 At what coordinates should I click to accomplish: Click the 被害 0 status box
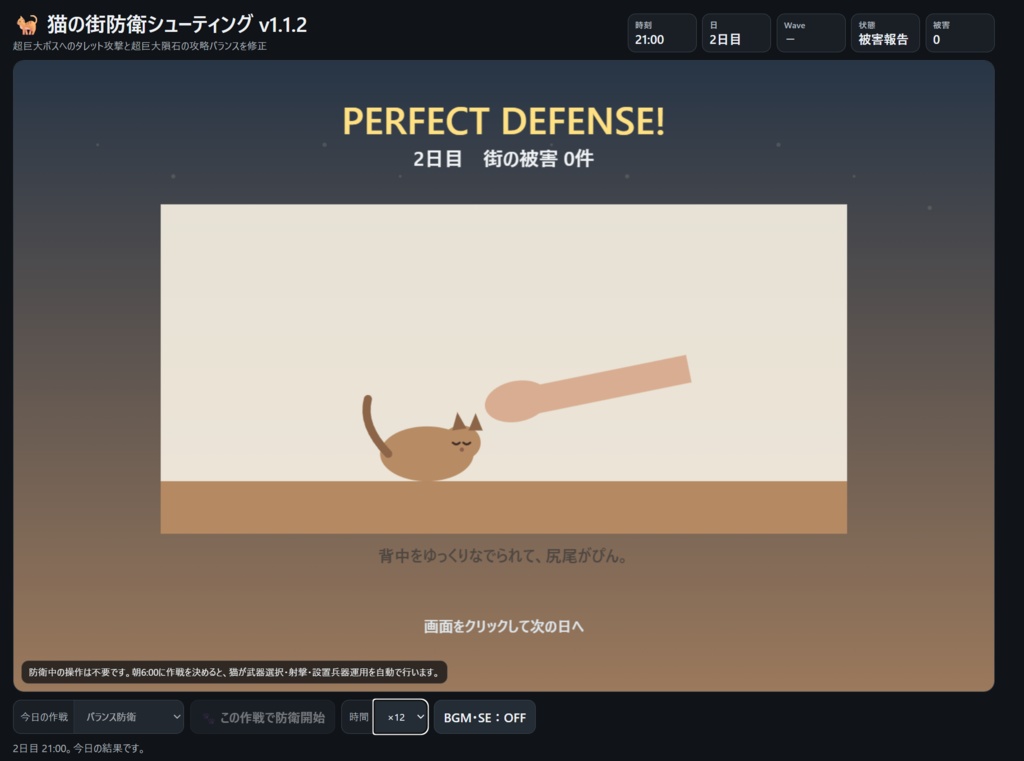959,33
